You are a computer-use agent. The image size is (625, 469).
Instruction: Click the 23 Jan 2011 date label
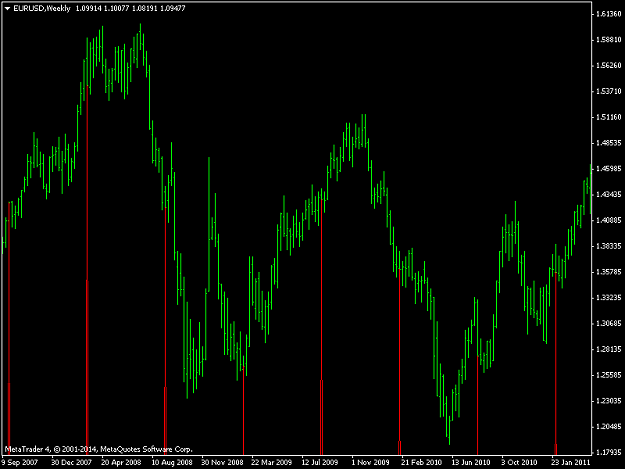570,462
